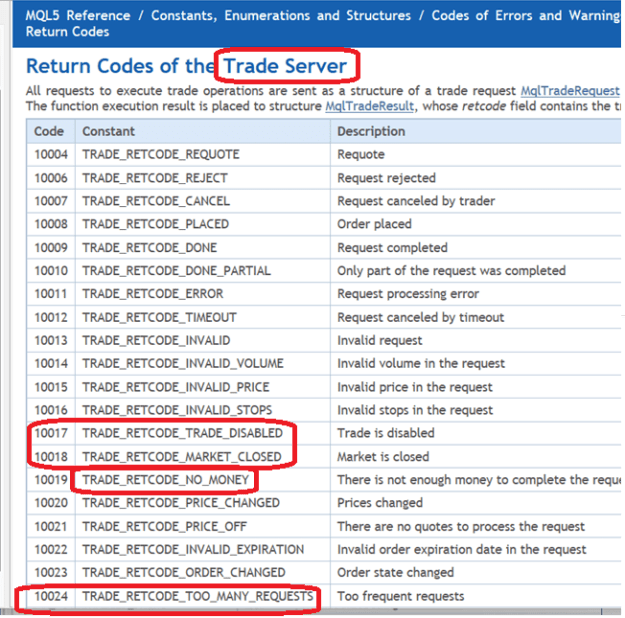Click the Request rejected description
625x618 pixels.
[386, 178]
